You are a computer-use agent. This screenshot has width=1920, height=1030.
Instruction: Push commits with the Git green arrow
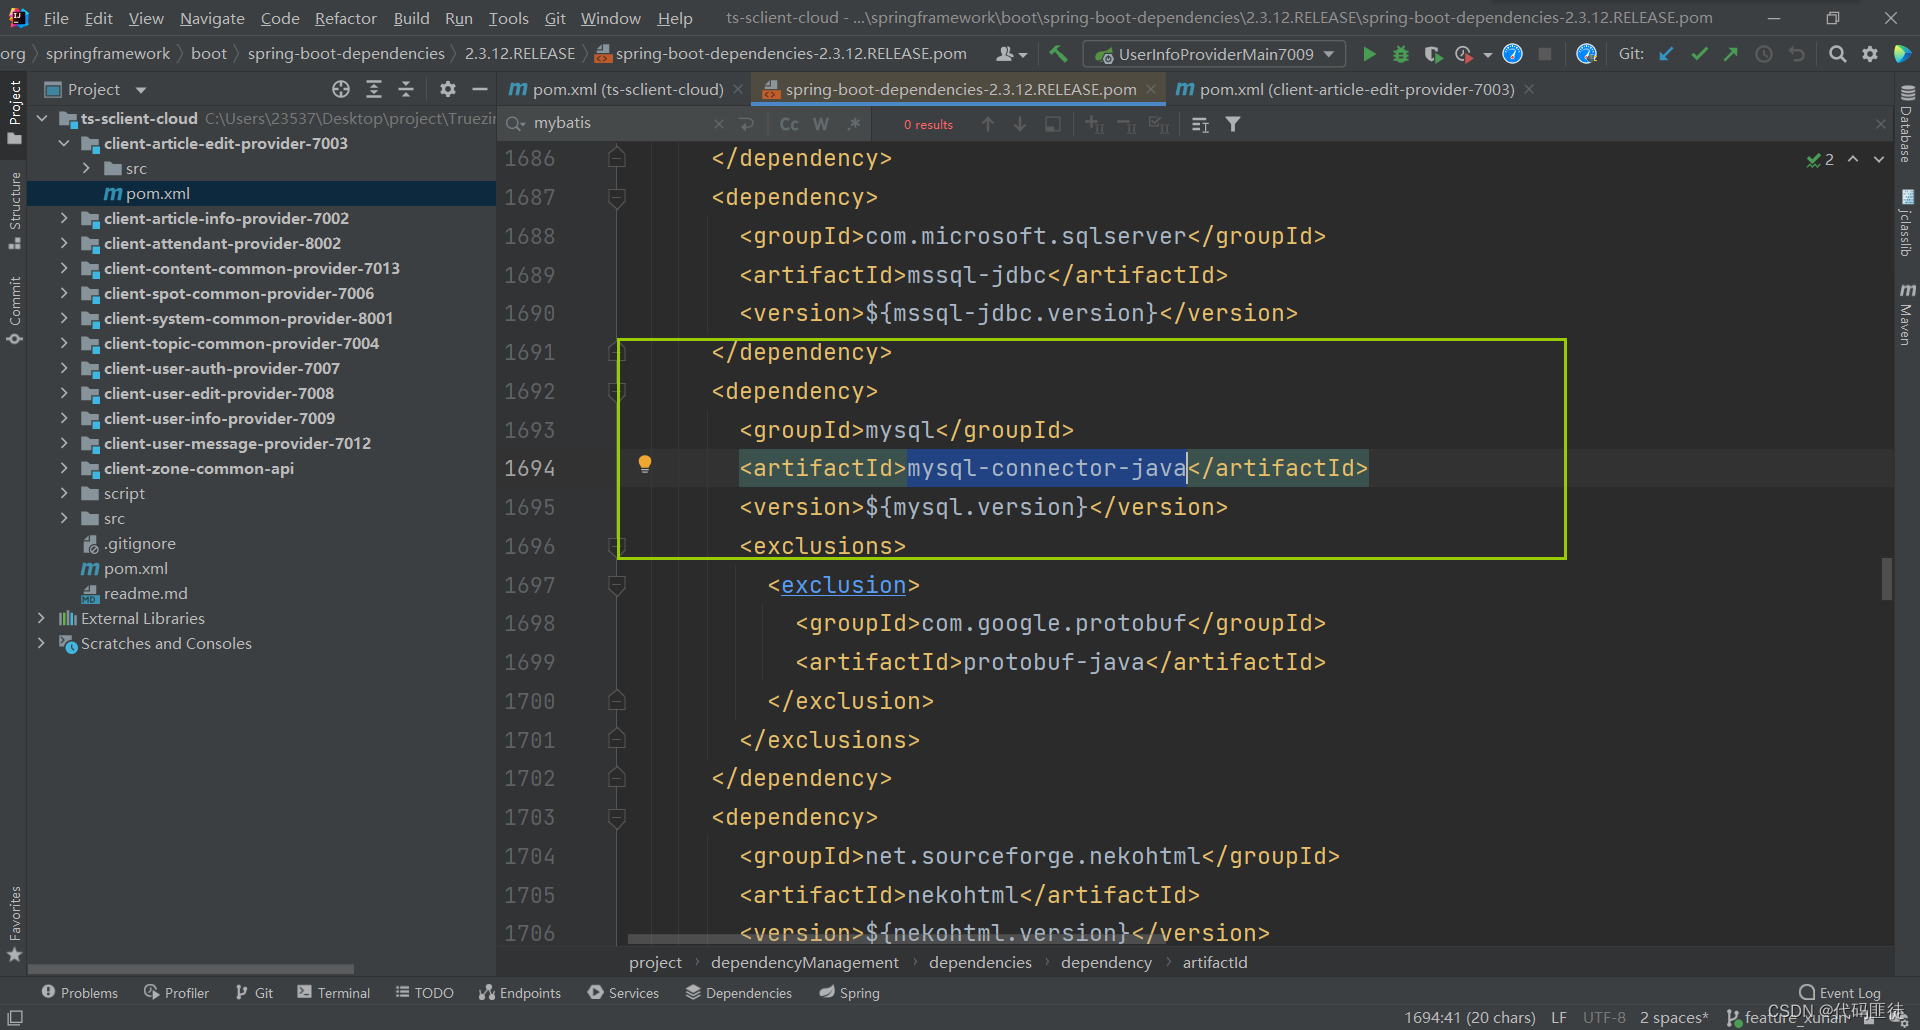click(1731, 54)
